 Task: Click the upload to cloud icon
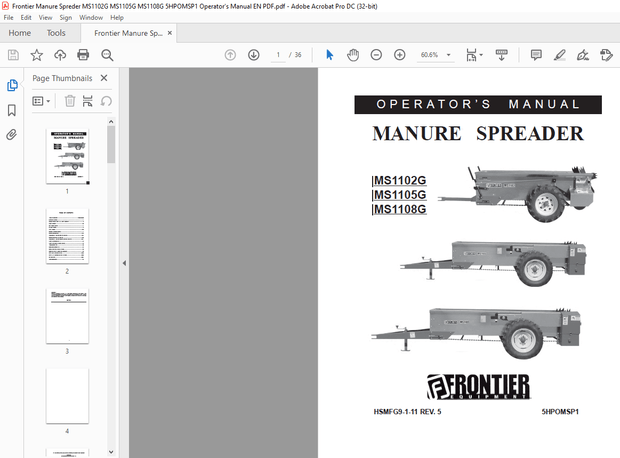point(60,55)
